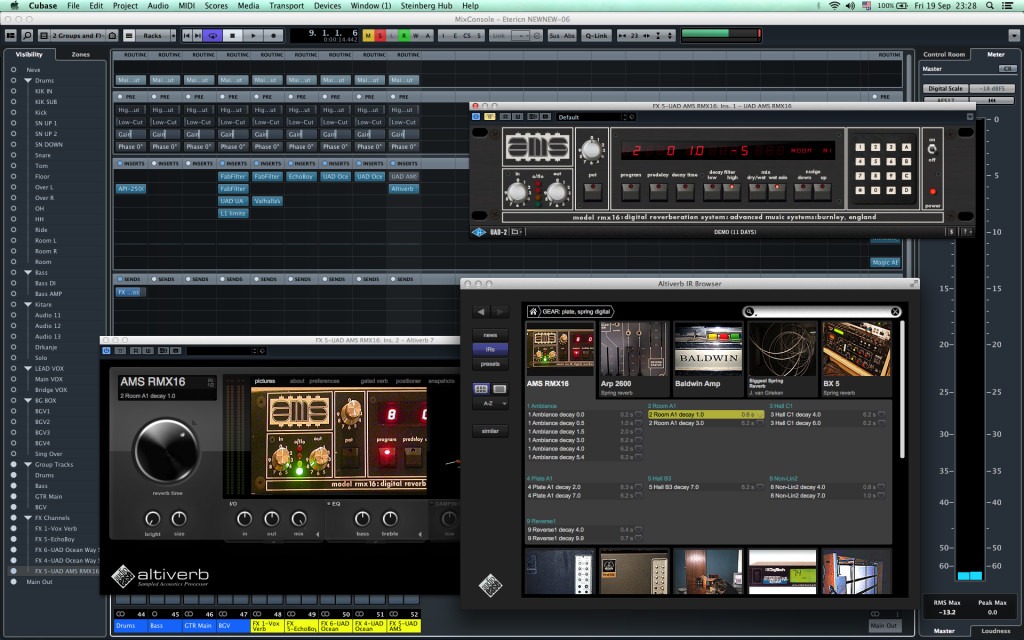Open the Racks selector dropdown
Screen dimensions: 1024x640
[x=155, y=35]
